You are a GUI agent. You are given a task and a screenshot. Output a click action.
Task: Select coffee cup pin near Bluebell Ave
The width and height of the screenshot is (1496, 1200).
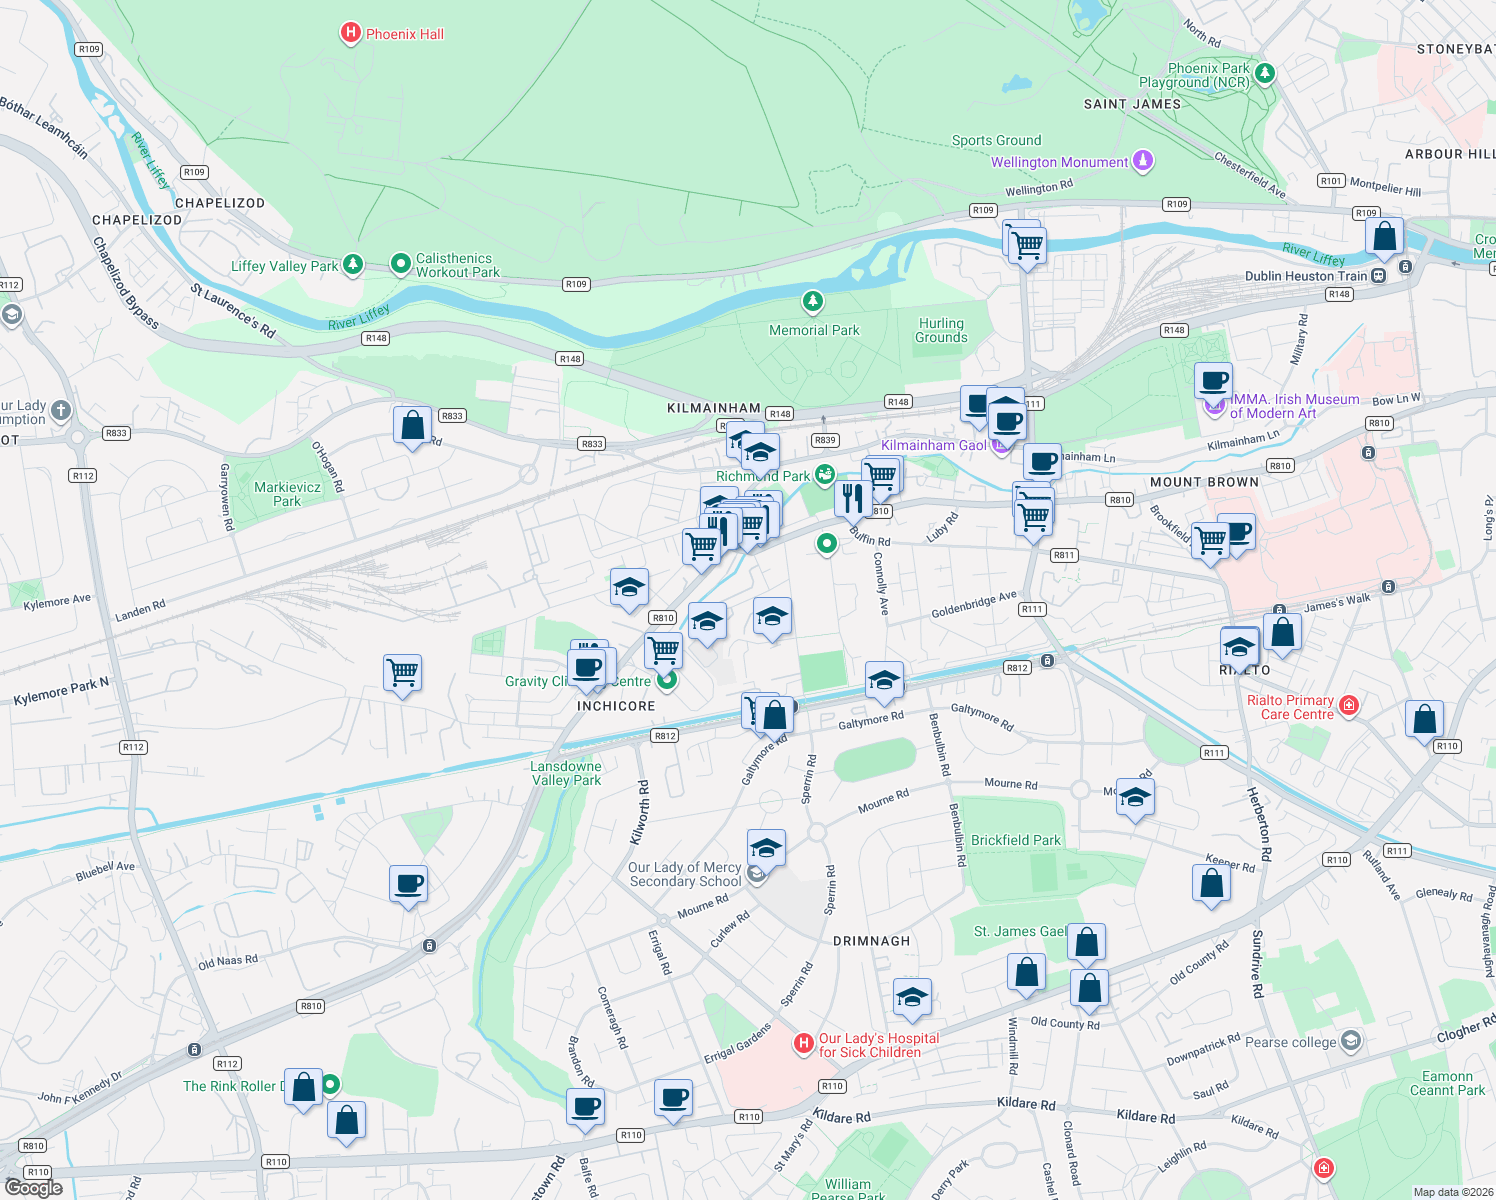pos(408,885)
